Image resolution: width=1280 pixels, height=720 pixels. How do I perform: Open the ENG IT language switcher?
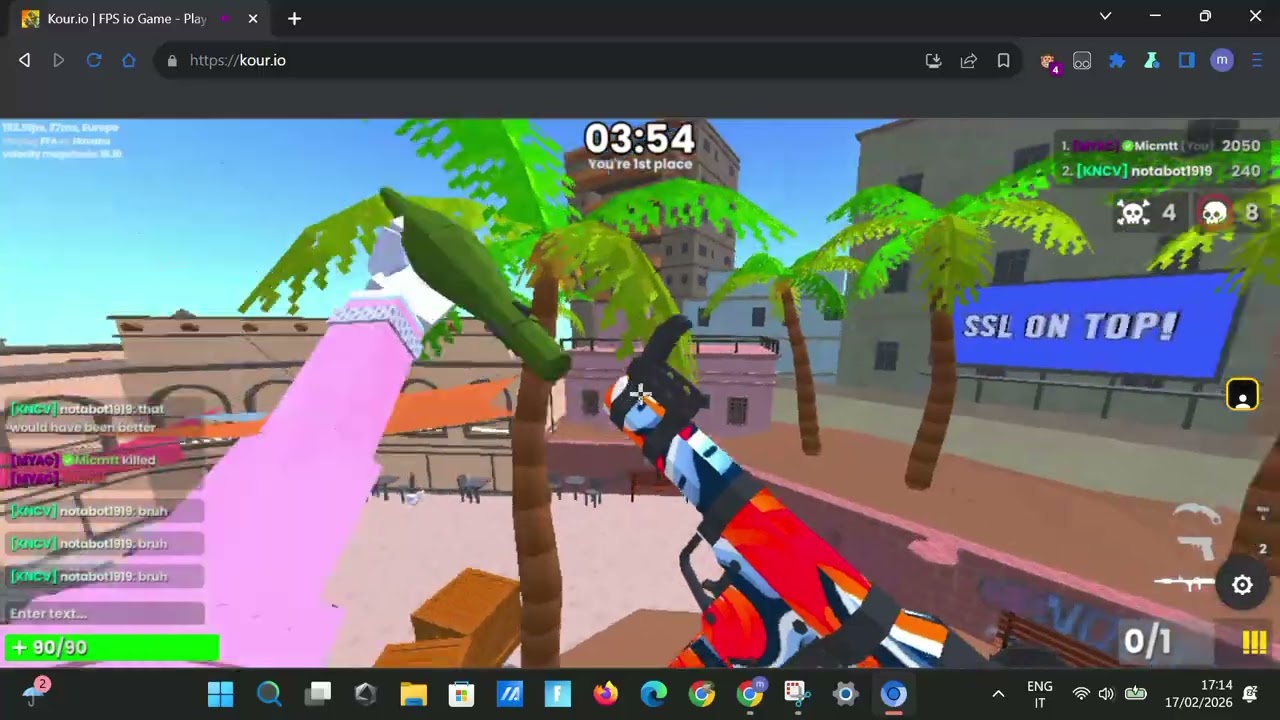click(1040, 694)
